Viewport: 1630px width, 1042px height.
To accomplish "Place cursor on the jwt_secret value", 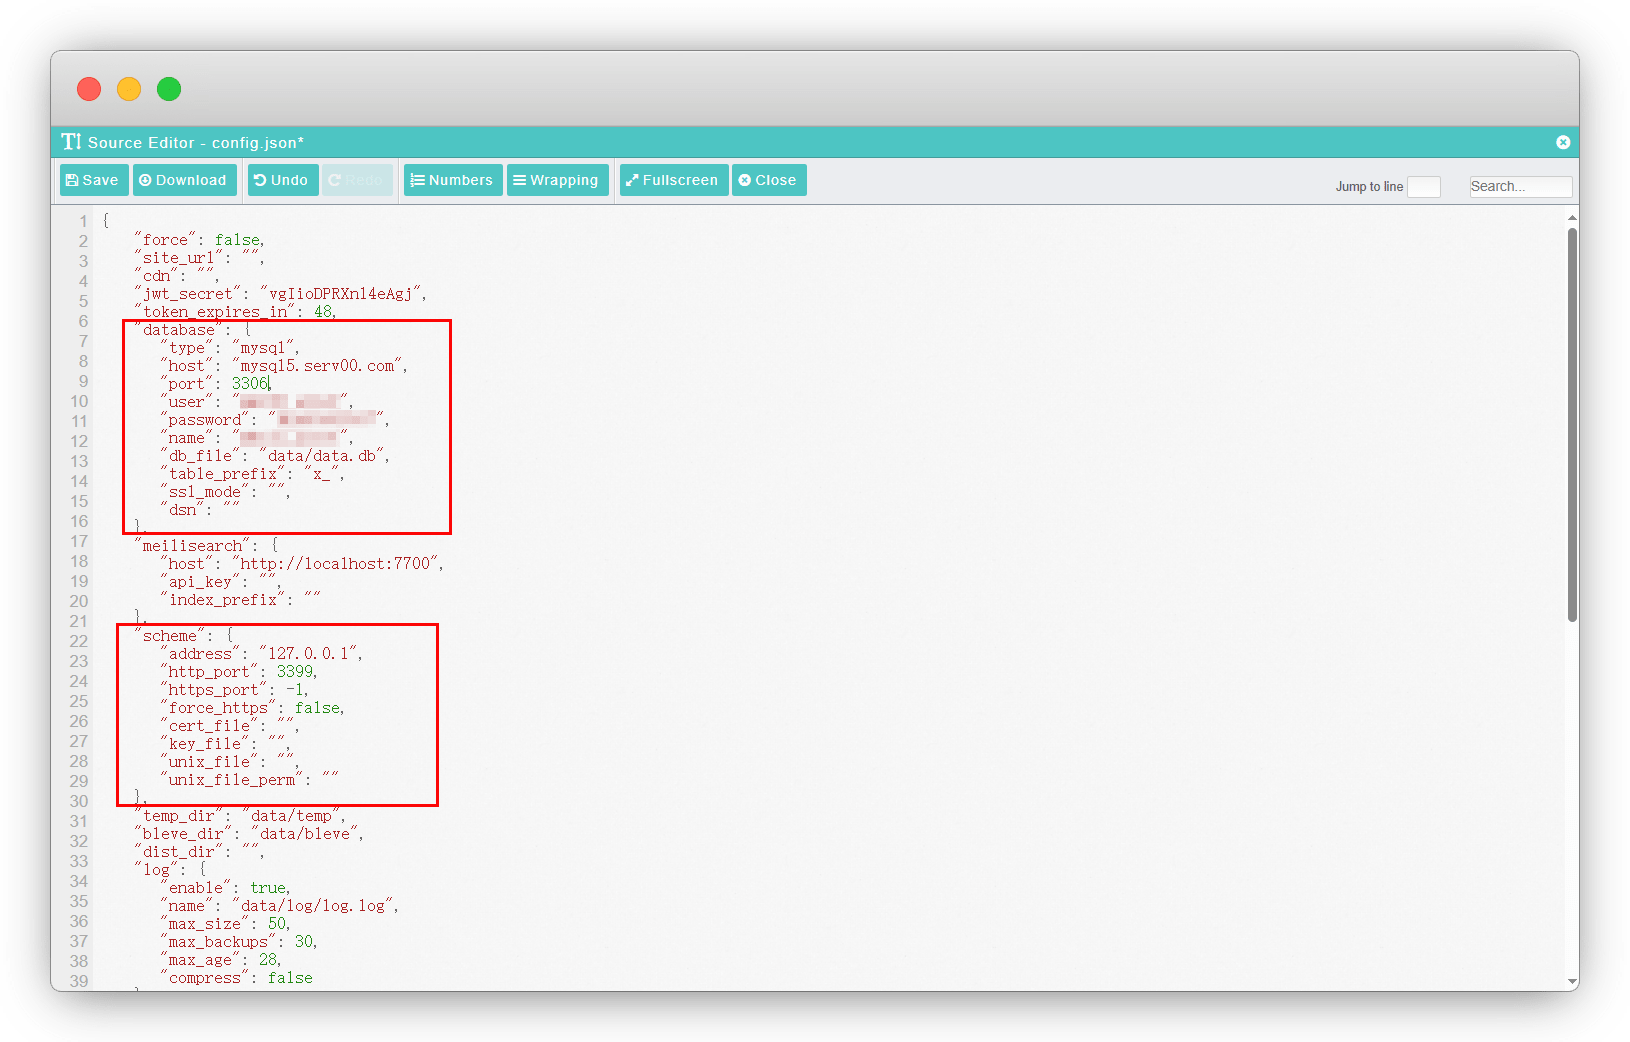I will click(340, 294).
